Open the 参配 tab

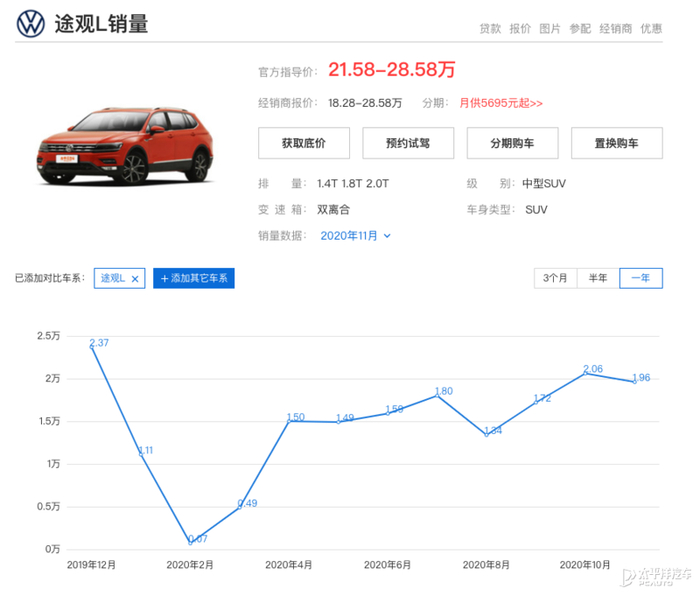(580, 29)
